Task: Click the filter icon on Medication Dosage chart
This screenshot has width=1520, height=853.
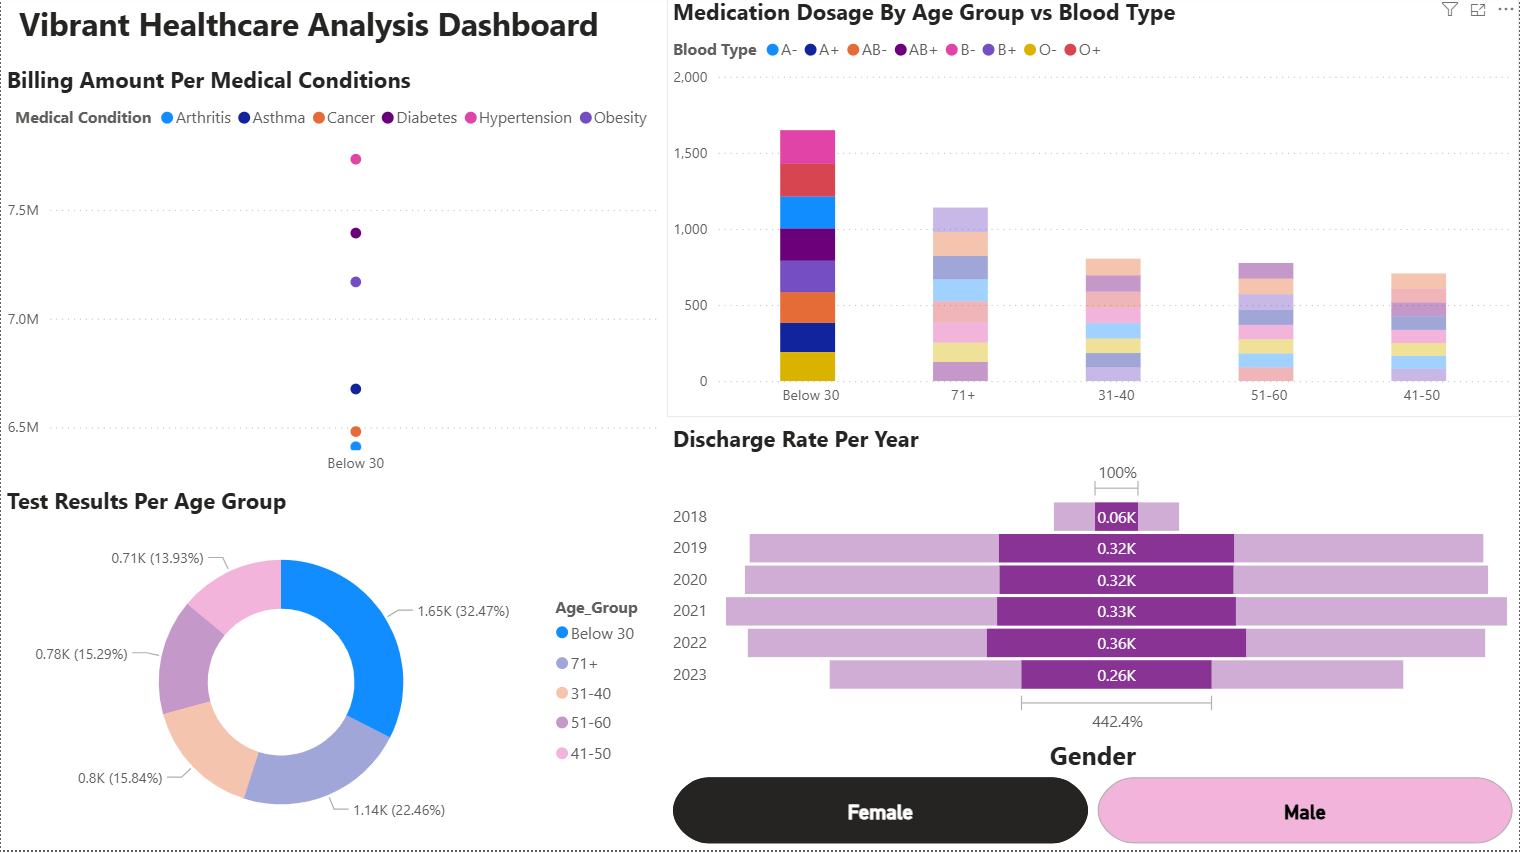Action: (x=1449, y=10)
